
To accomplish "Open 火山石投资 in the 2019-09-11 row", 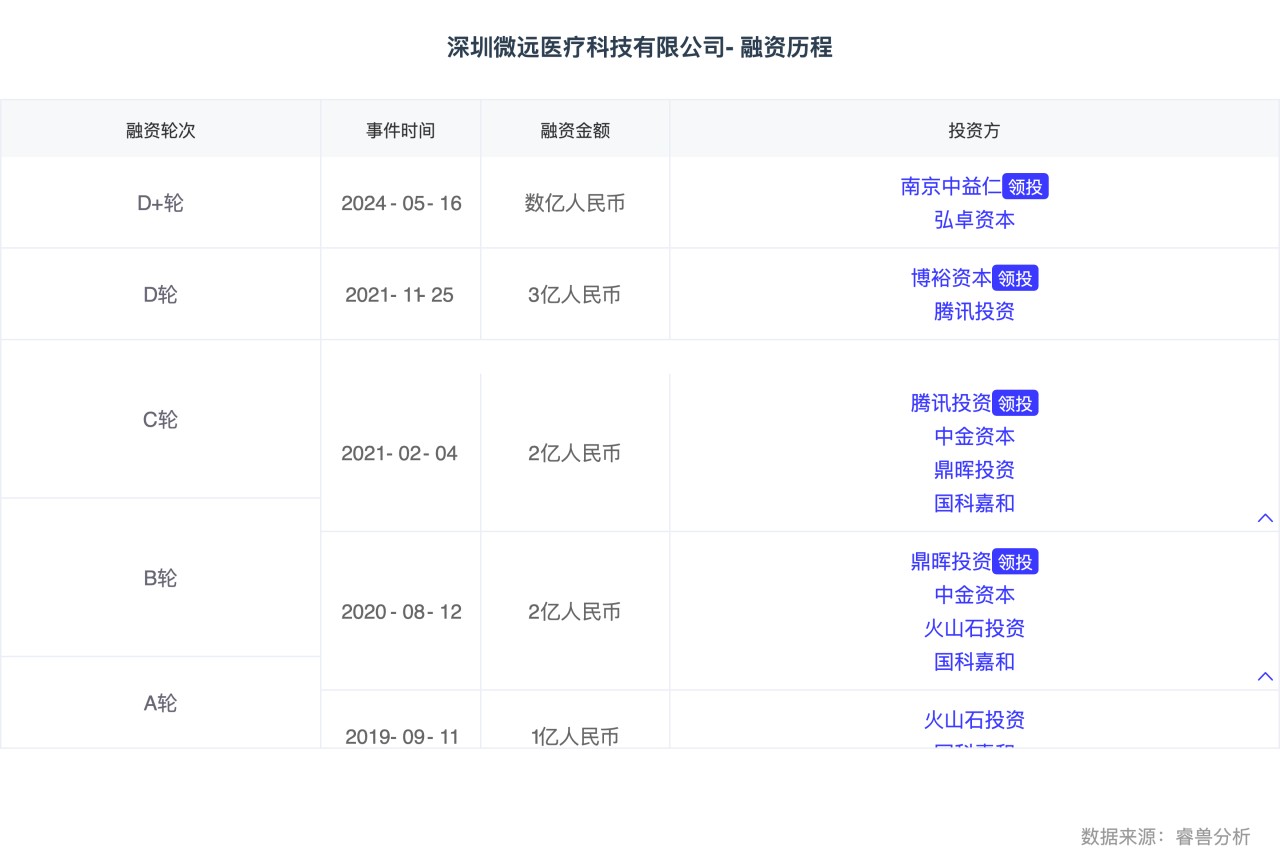I will point(974,720).
